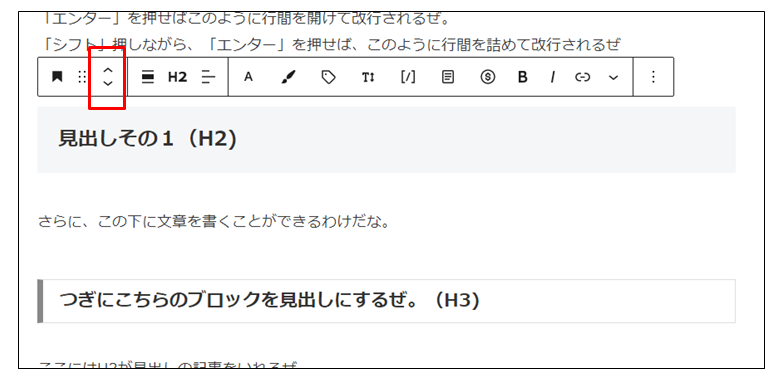The width and height of the screenshot is (782, 385).
Task: Insert a link with the chain icon
Action: point(583,77)
